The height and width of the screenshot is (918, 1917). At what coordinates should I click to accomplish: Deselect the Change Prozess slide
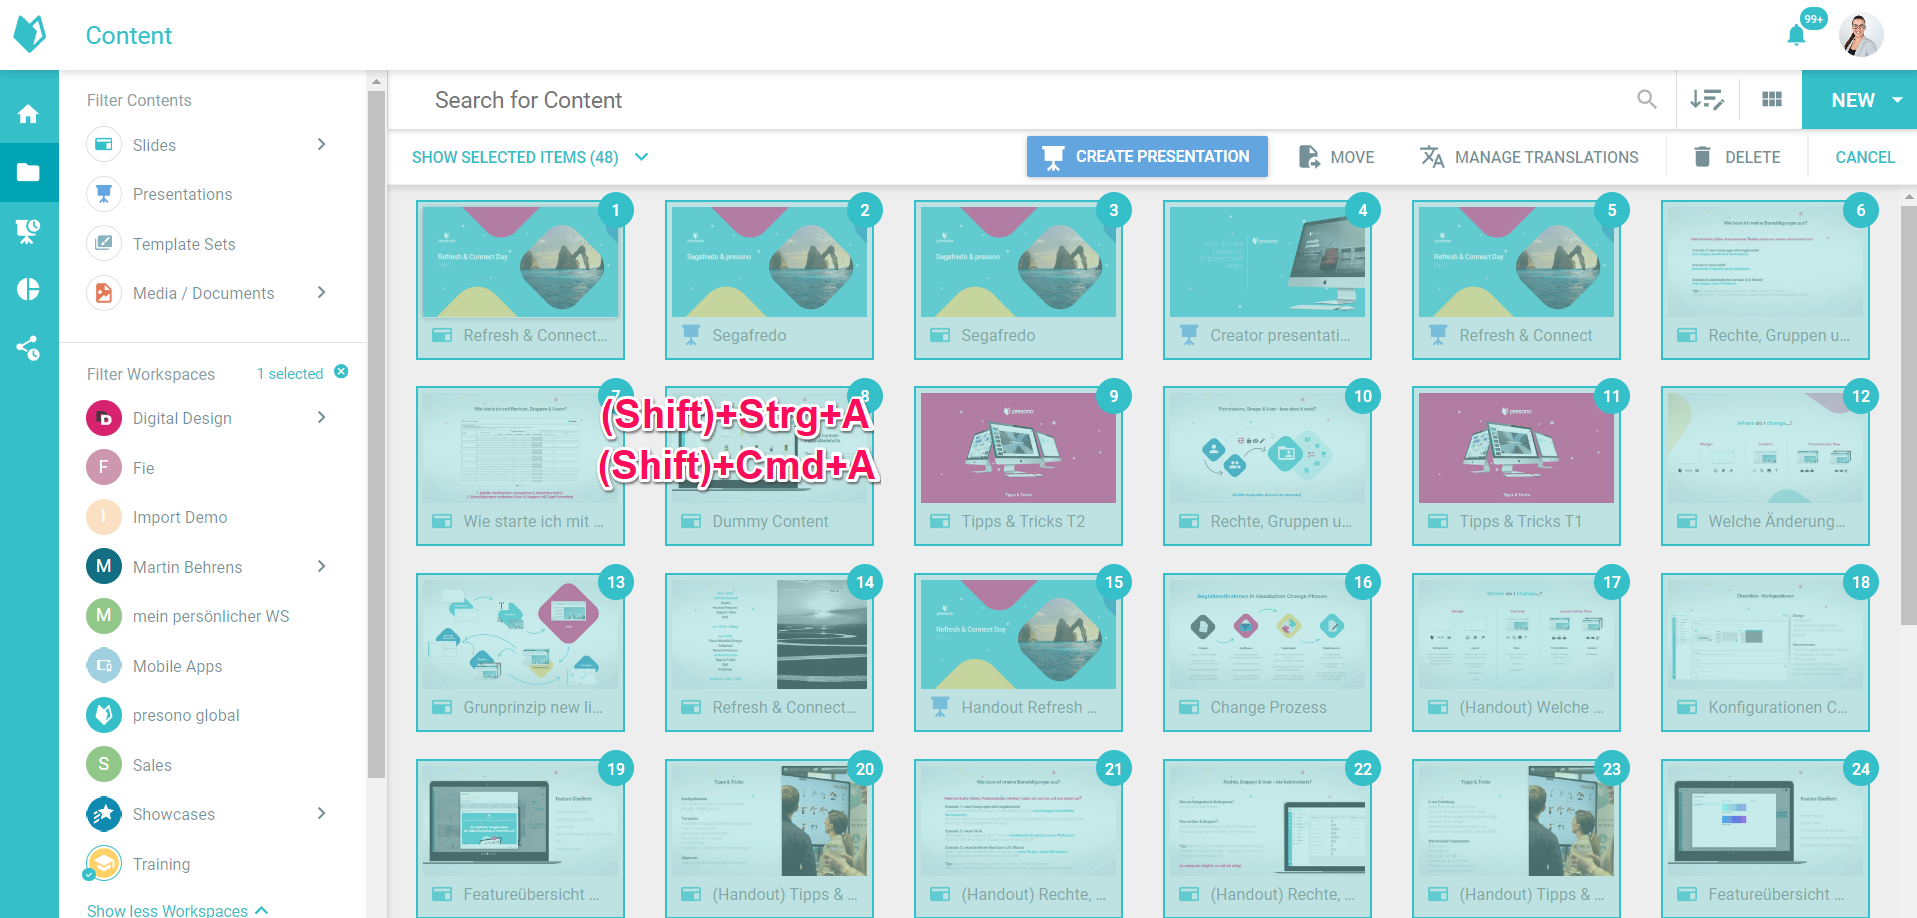click(1266, 651)
